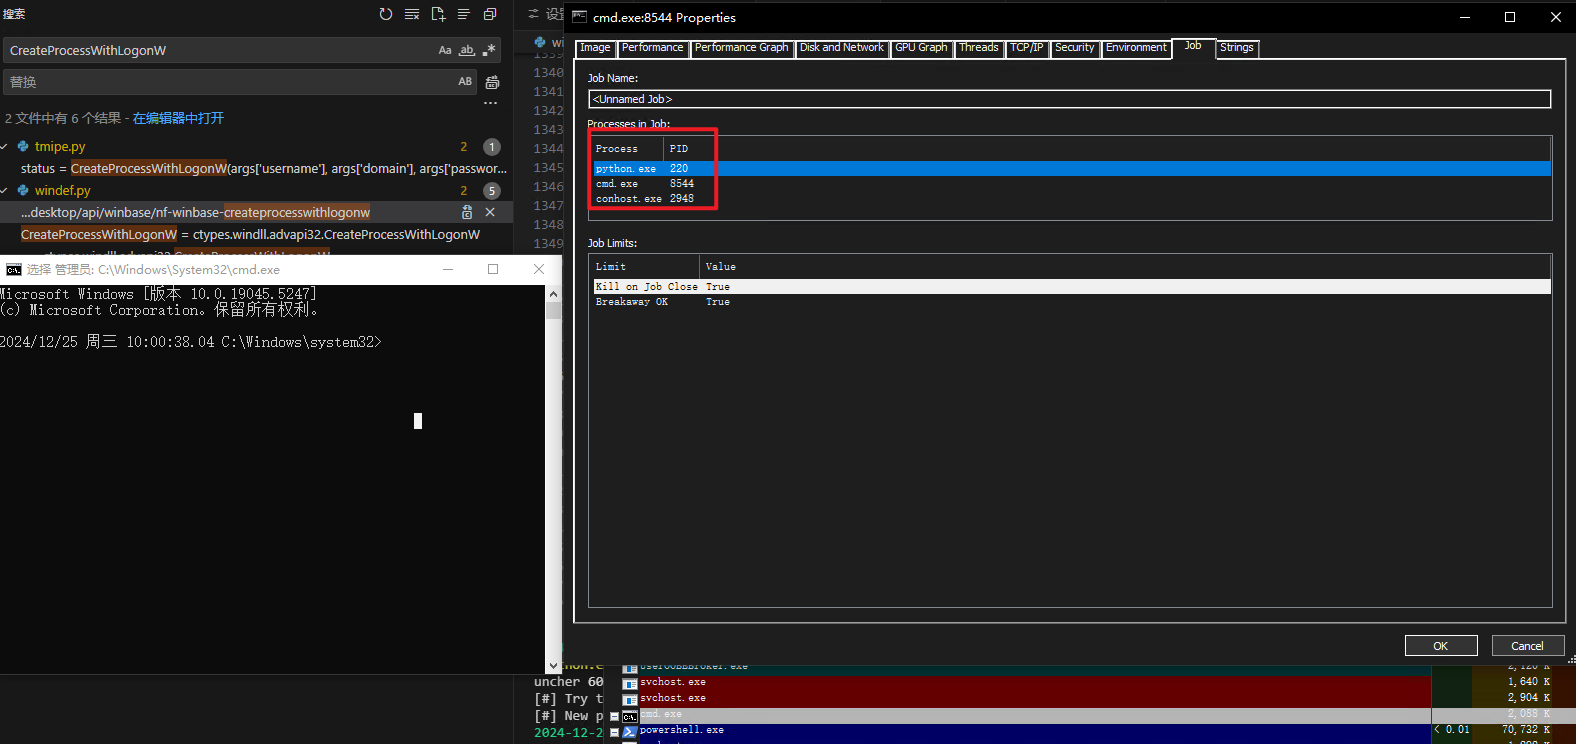
Task: Open the Environment tab
Action: [1136, 48]
